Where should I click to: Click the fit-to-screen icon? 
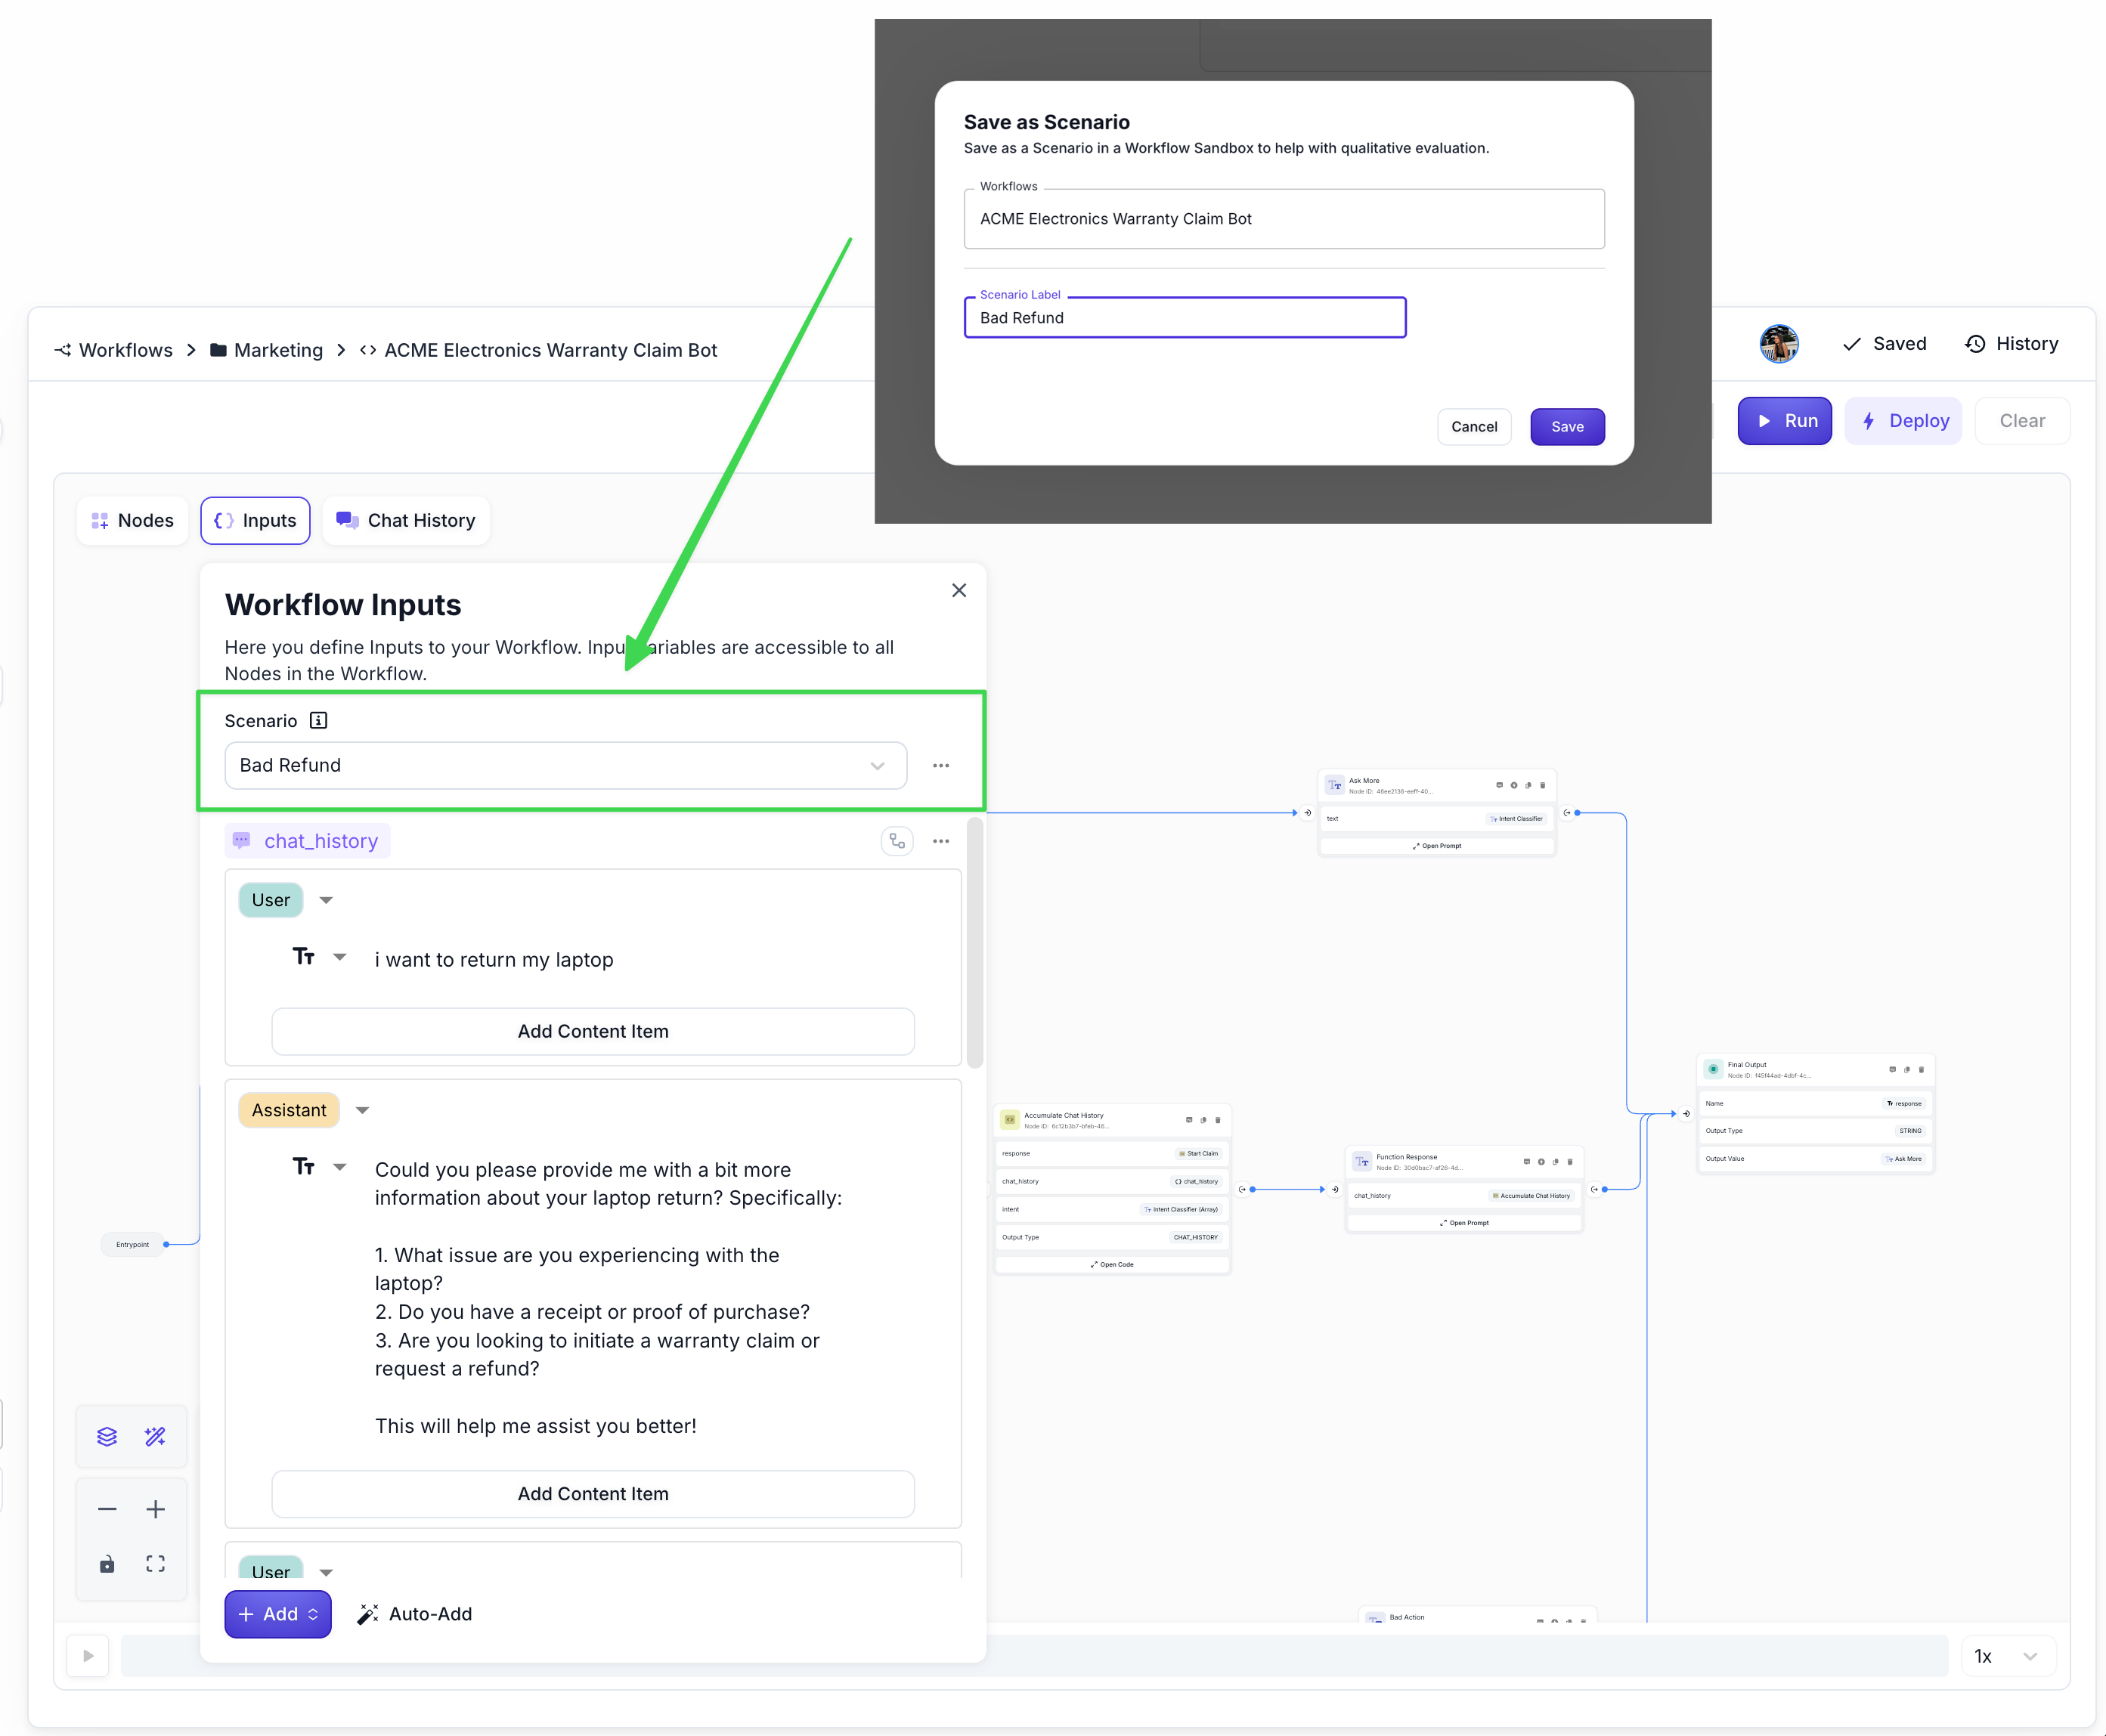click(x=155, y=1563)
